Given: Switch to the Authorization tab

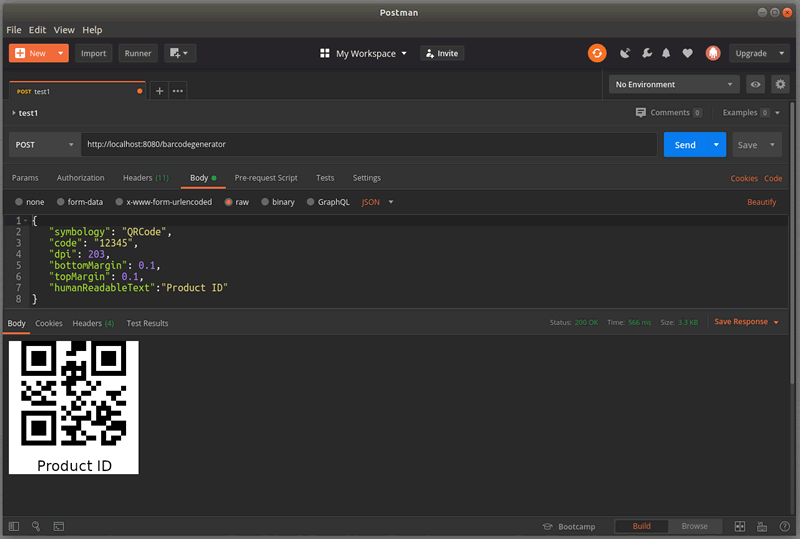Looking at the screenshot, I should 81,178.
